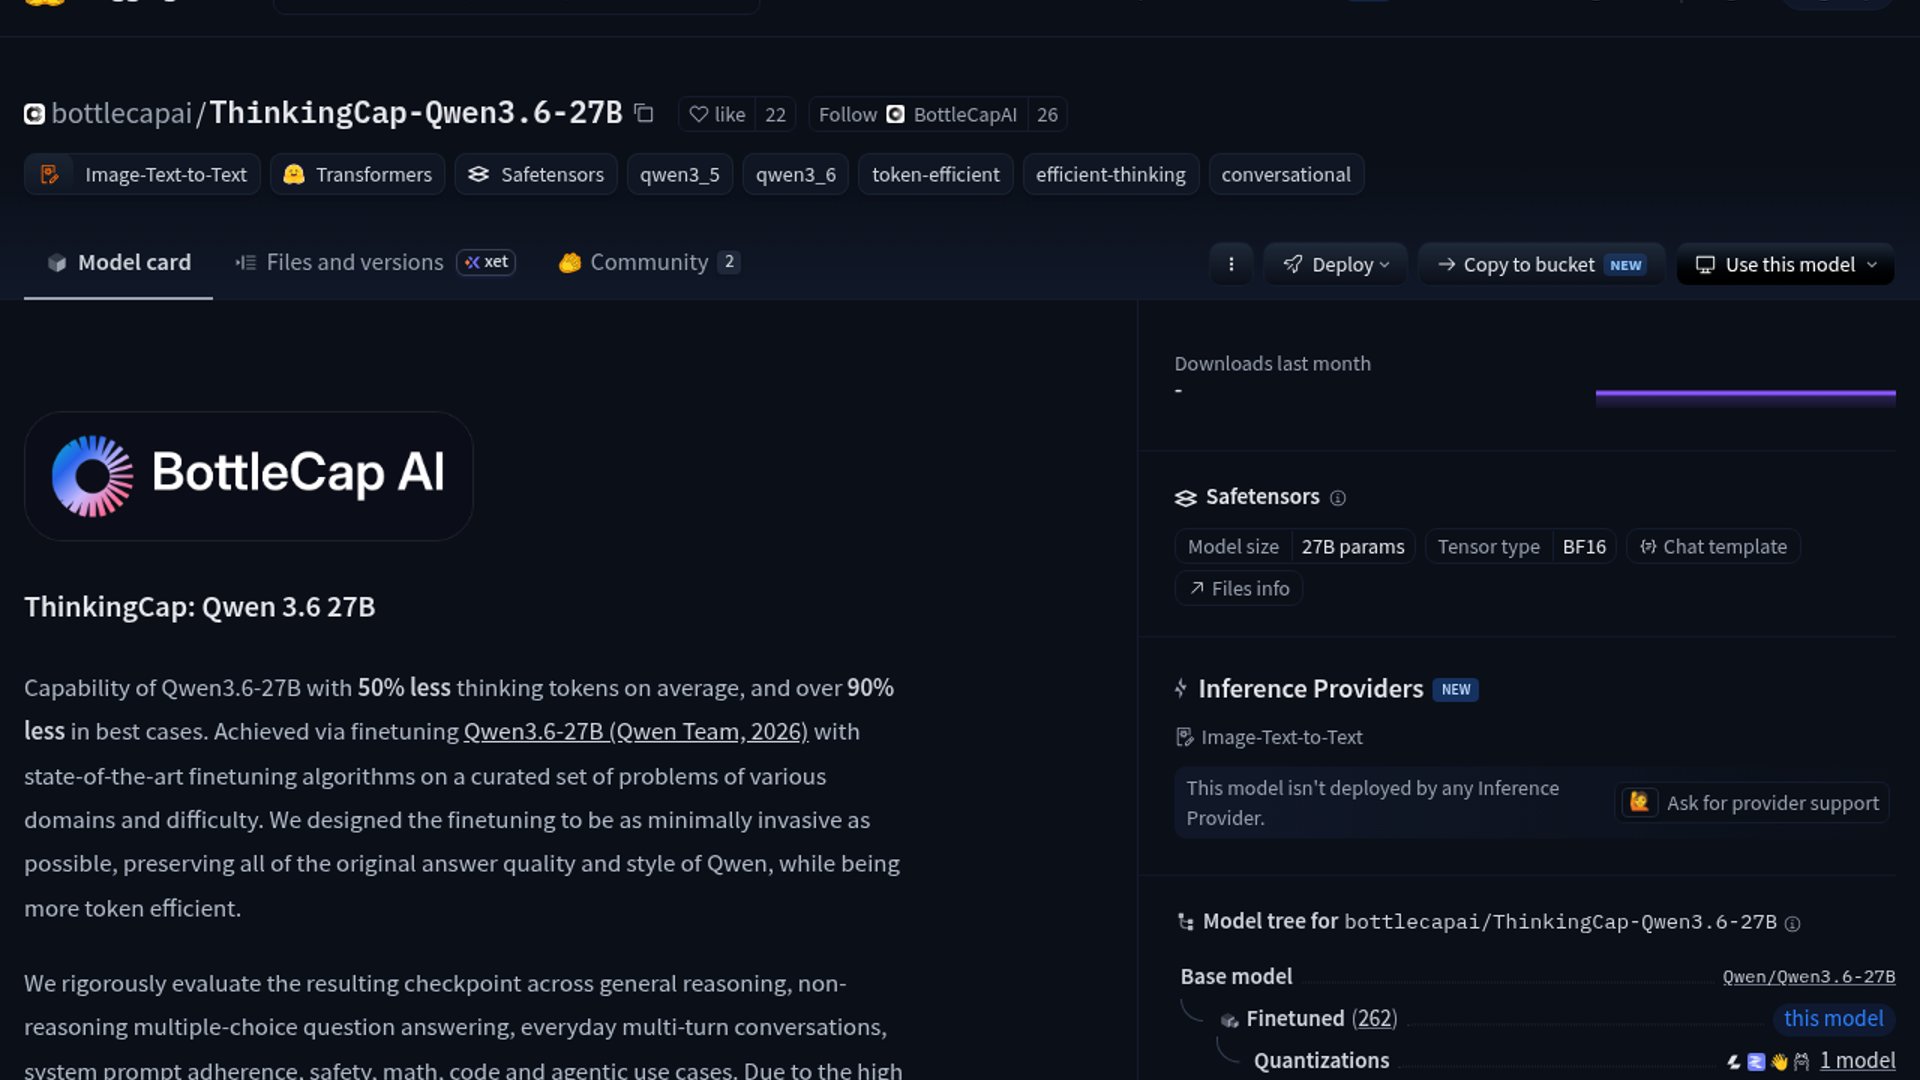The height and width of the screenshot is (1080, 1920).
Task: Click the 'this model' label
Action: 1834,1018
